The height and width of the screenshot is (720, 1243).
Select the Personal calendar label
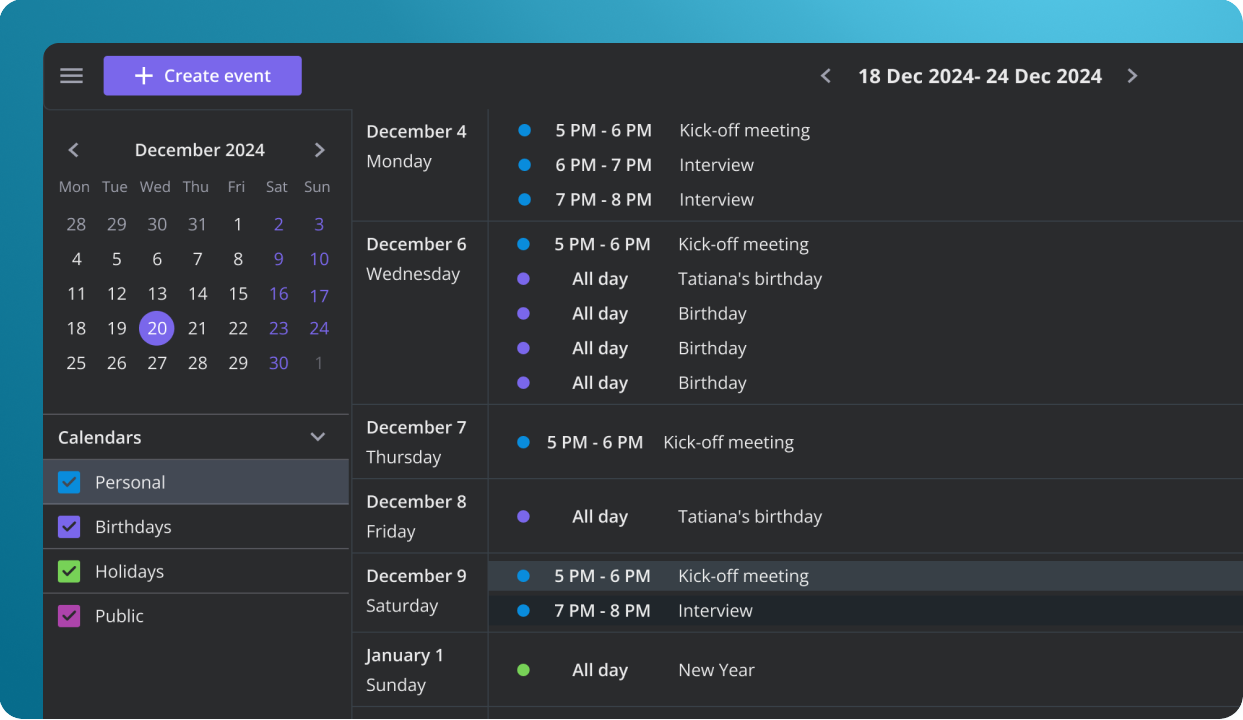130,482
